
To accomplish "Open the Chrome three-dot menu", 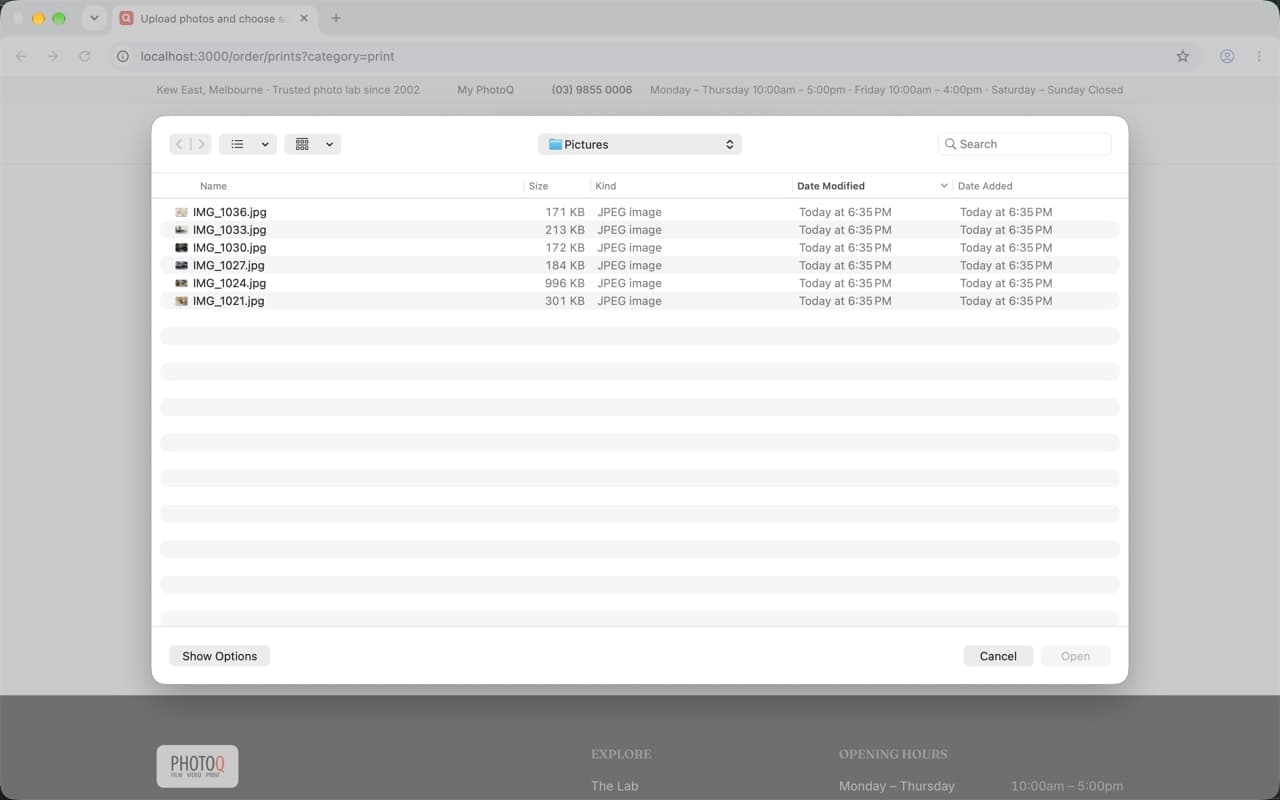I will point(1259,57).
